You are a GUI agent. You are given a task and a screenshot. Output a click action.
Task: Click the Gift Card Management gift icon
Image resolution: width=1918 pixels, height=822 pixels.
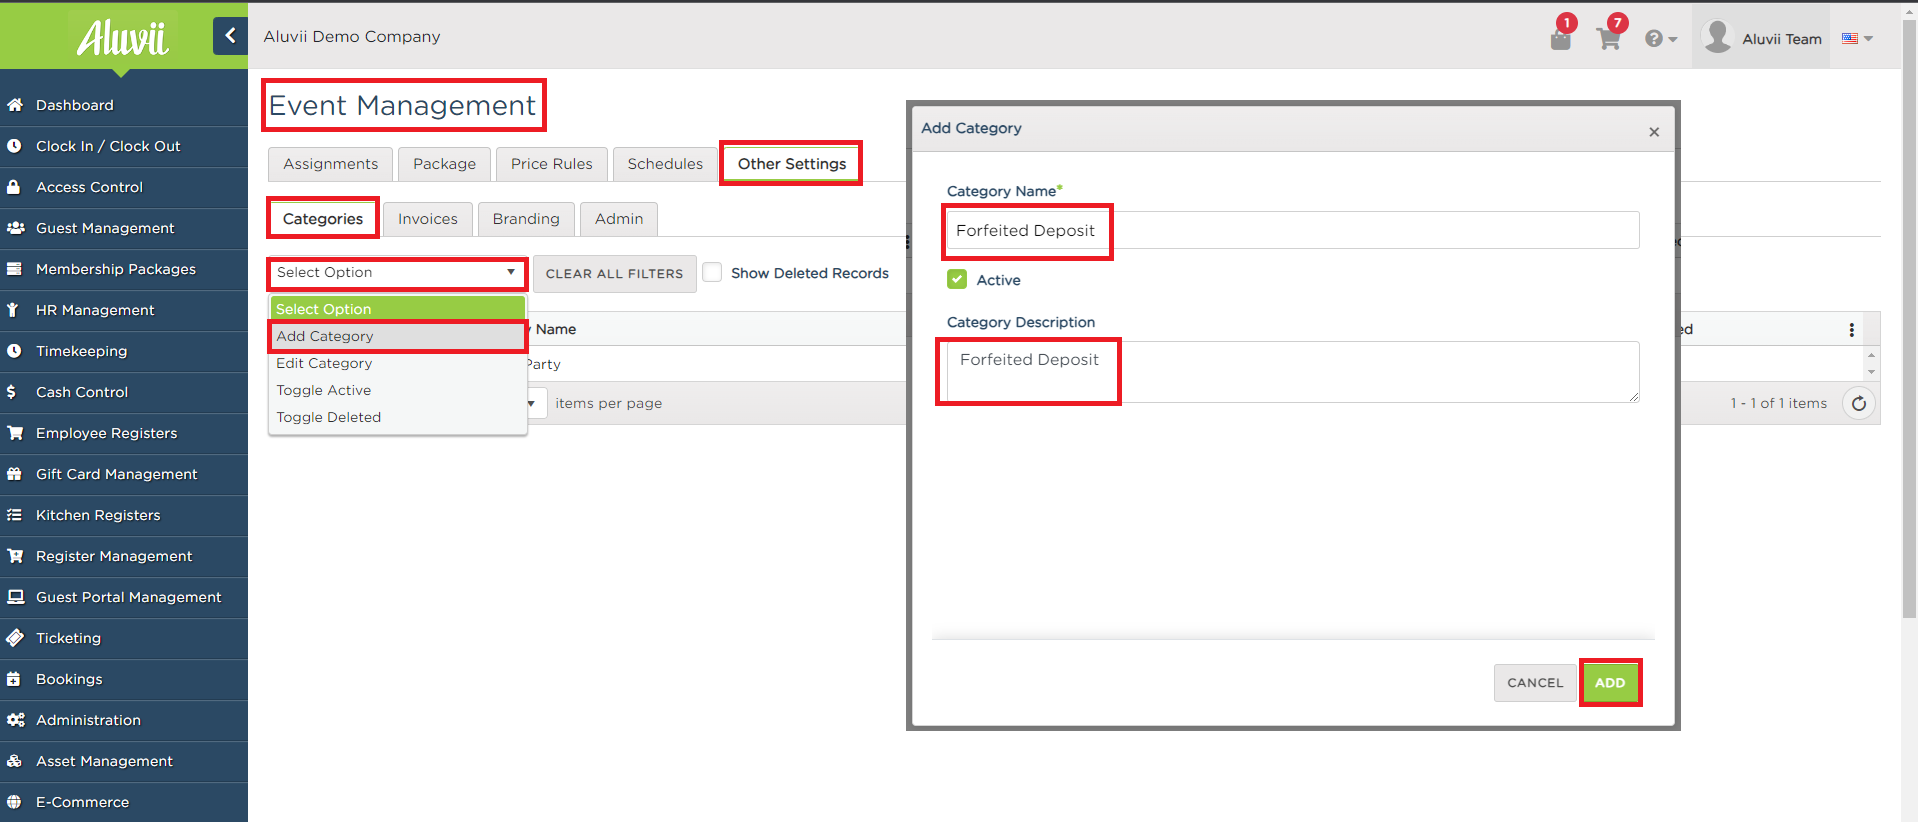point(15,474)
